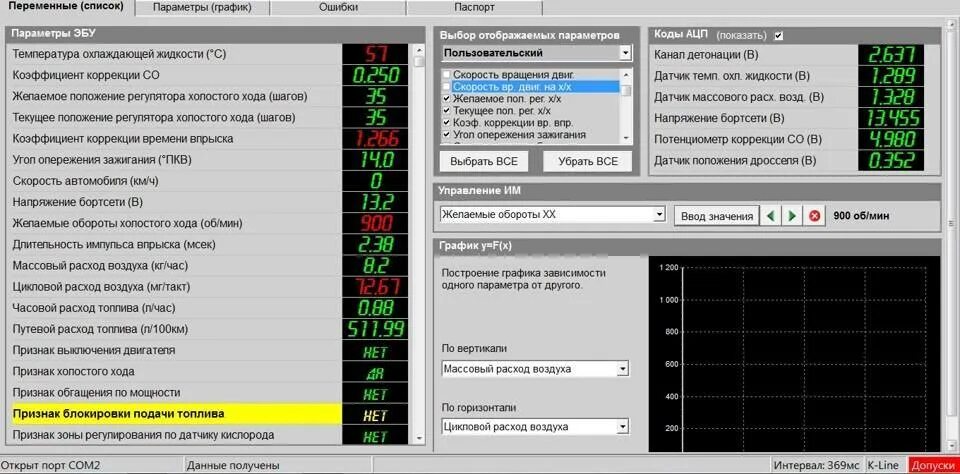Click the parameter list scroll-down arrow
The height and width of the screenshot is (474, 960).
click(419, 438)
